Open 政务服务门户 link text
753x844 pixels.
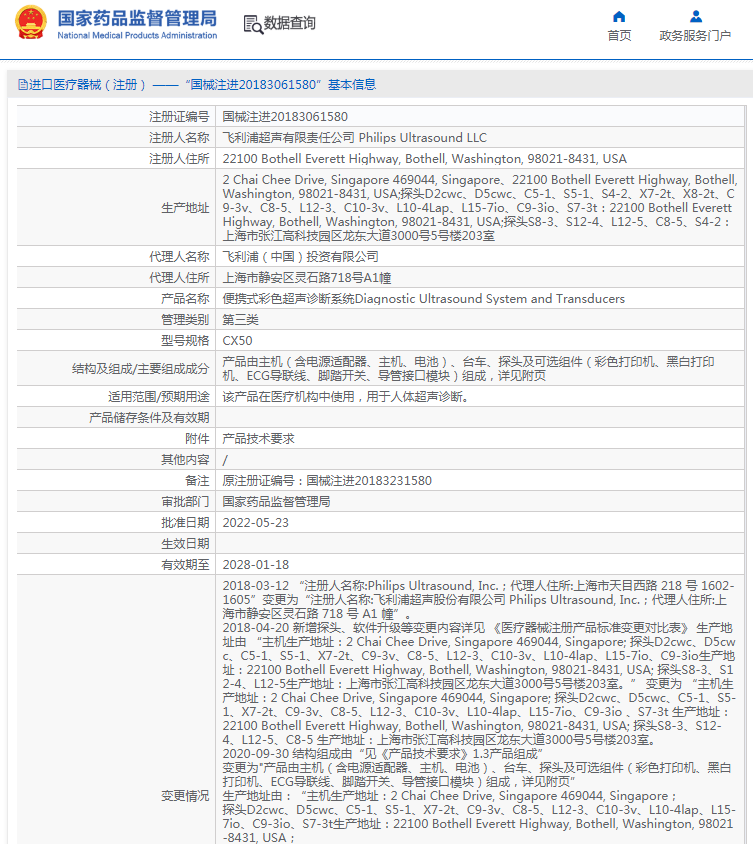(695, 36)
